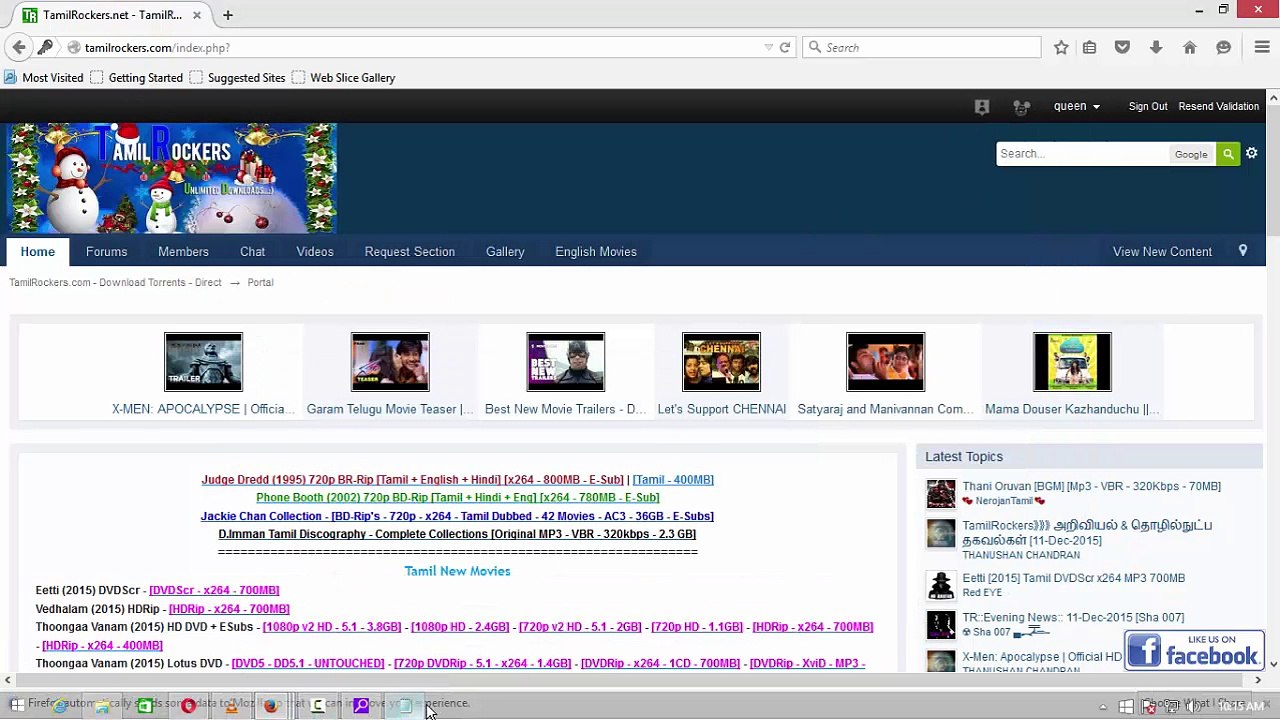The width and height of the screenshot is (1280, 720).
Task: Open the Garam Telugu Movie Teaser thumbnail
Action: point(390,362)
